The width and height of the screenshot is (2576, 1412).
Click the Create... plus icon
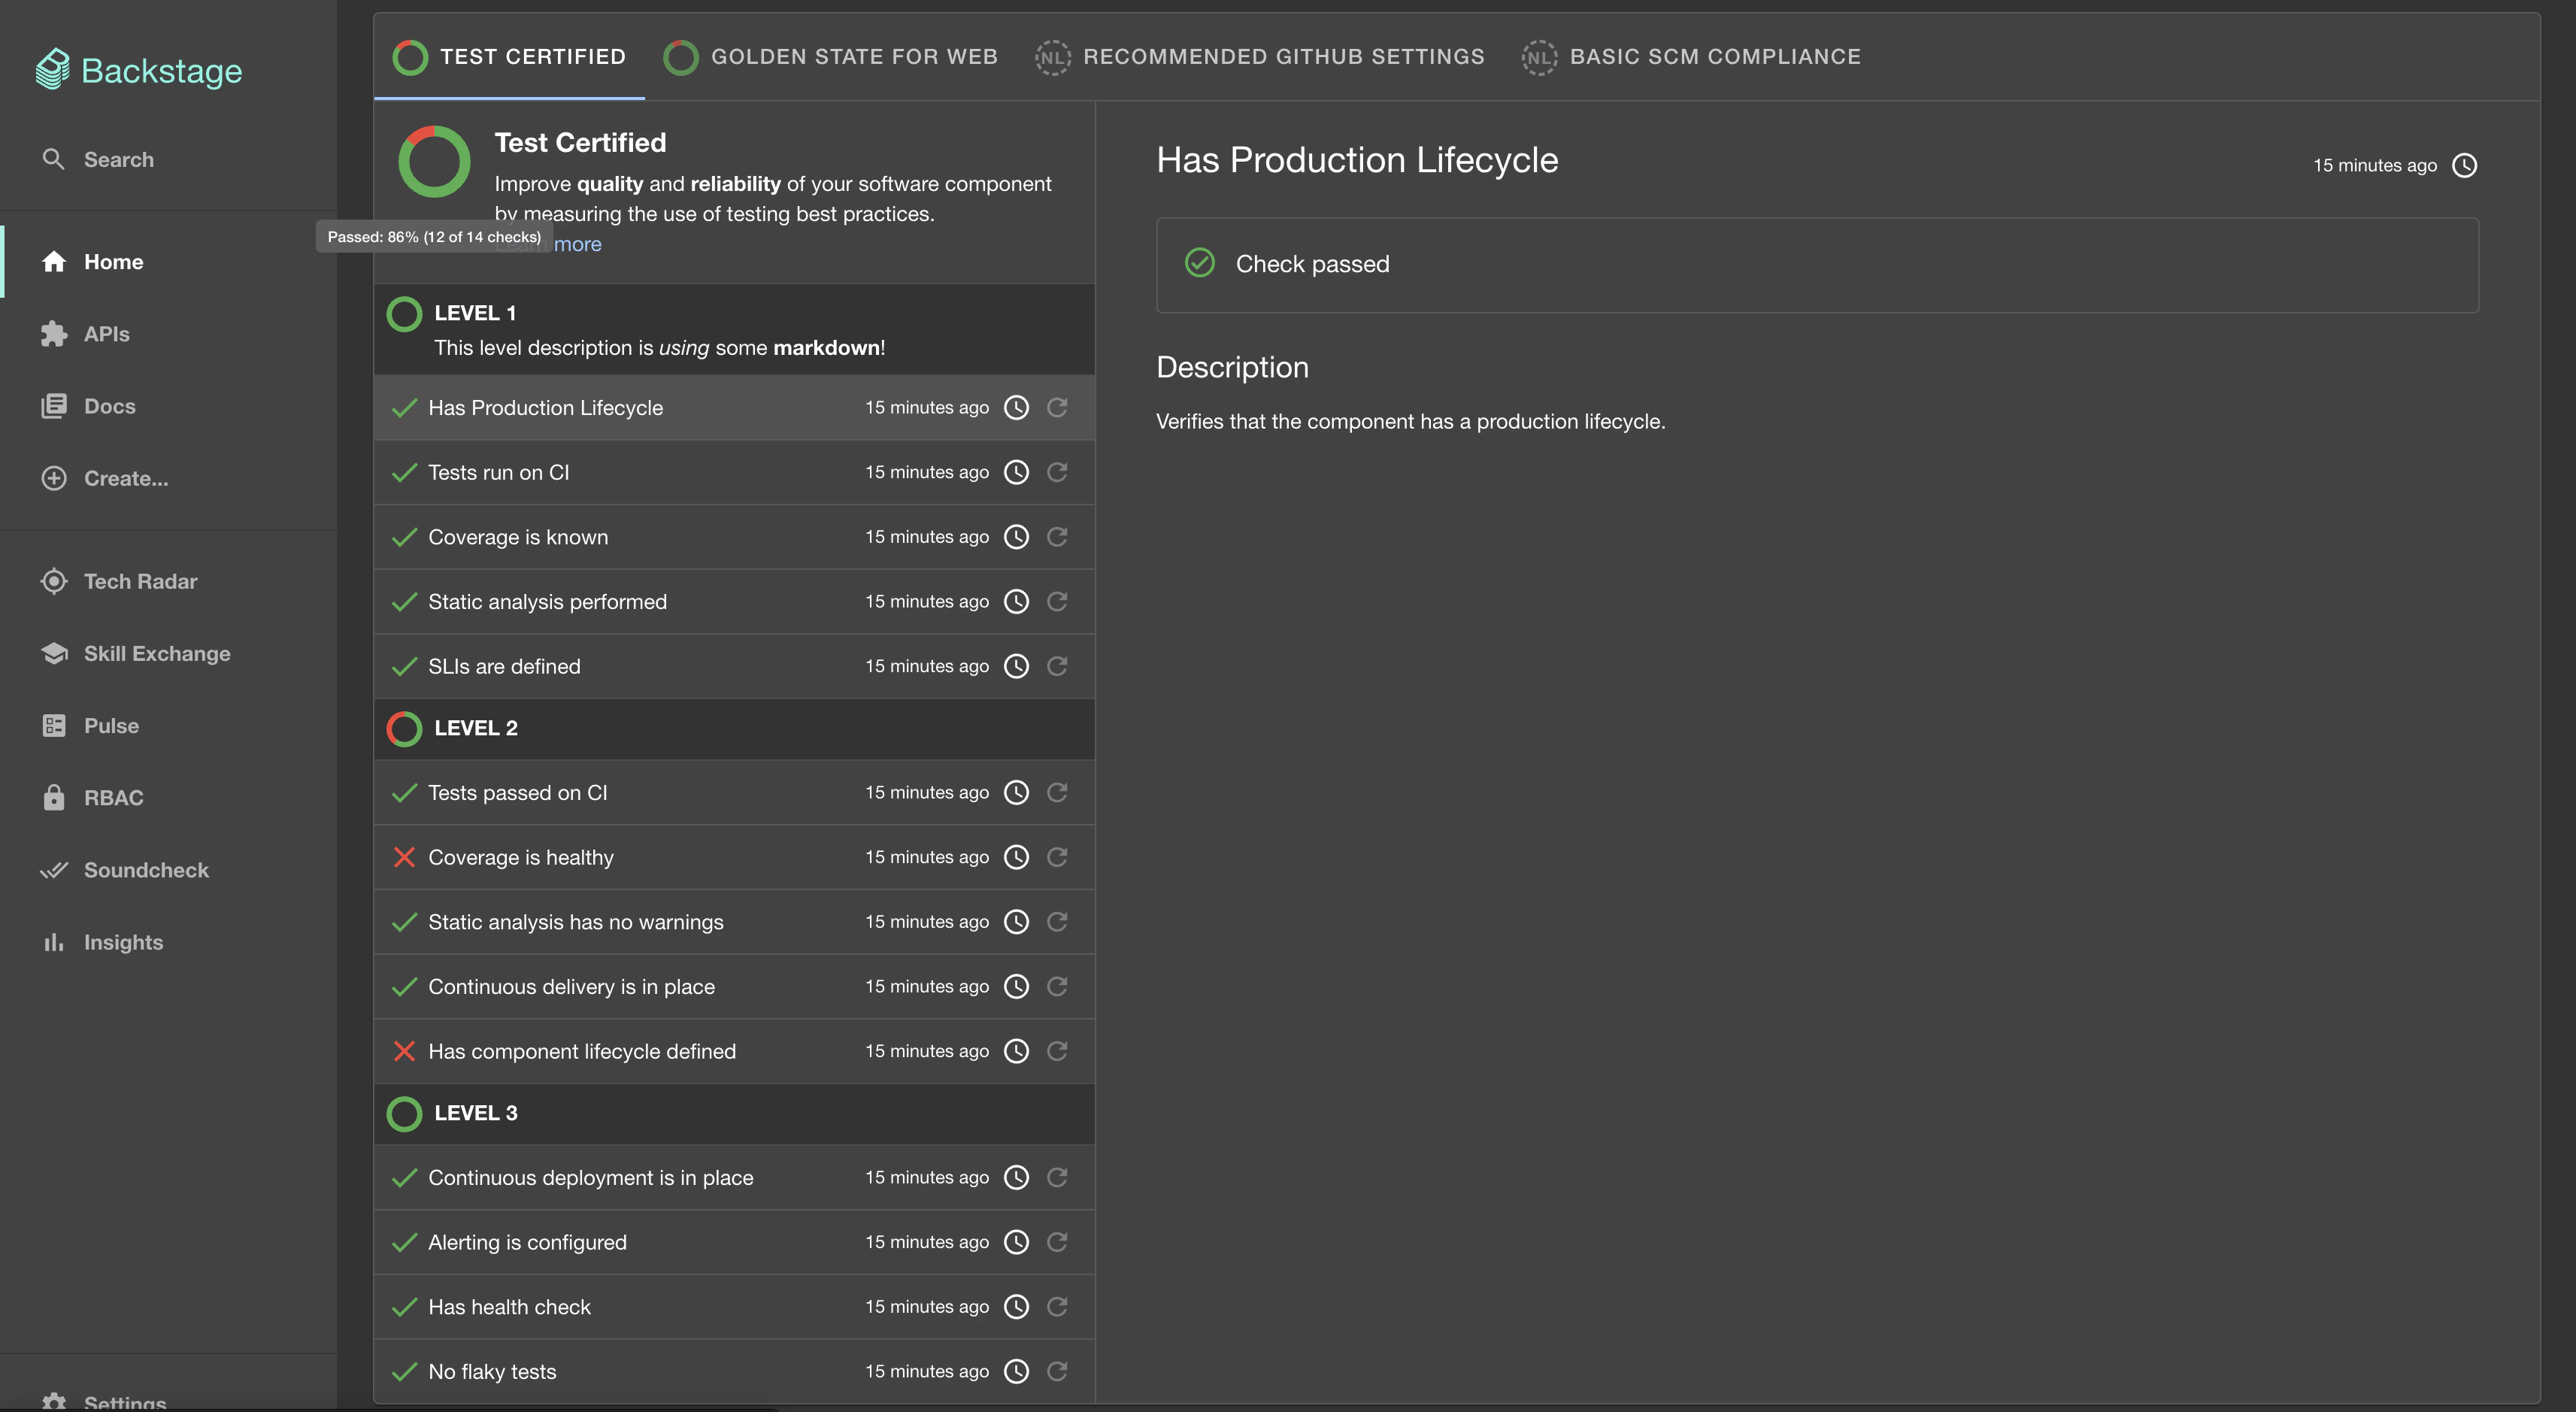tap(54, 478)
